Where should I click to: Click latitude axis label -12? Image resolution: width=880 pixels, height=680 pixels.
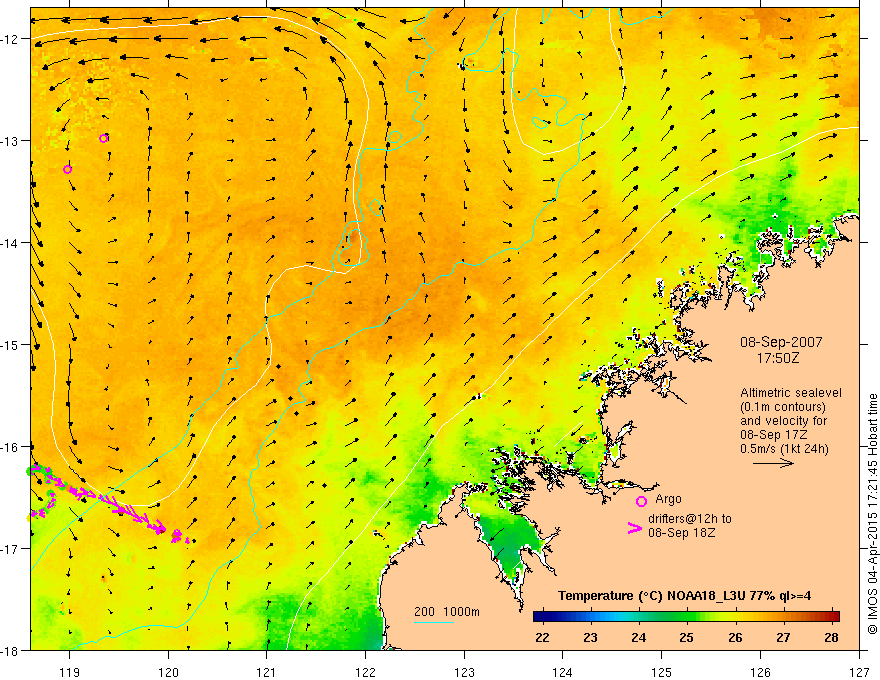pos(11,39)
